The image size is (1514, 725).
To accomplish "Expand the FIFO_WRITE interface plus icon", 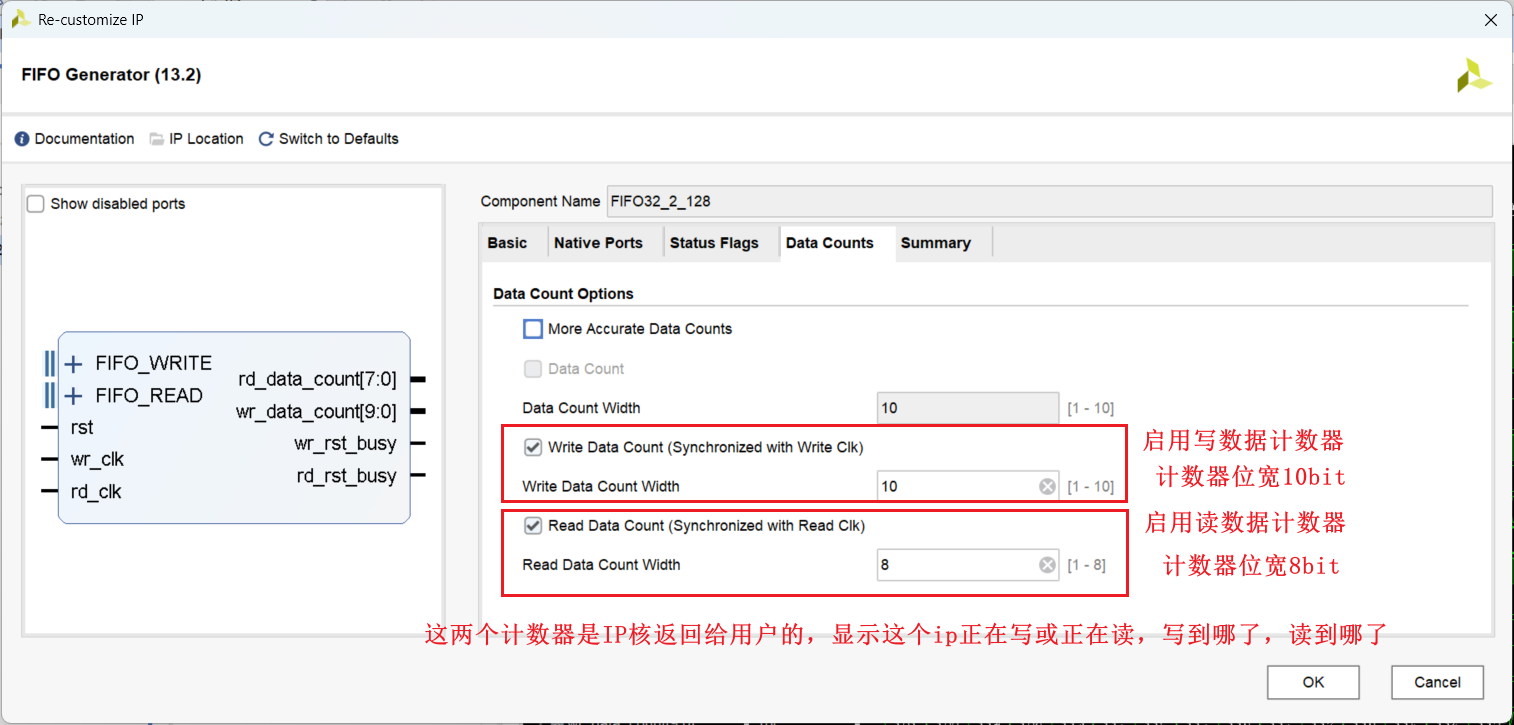I will coord(73,364).
